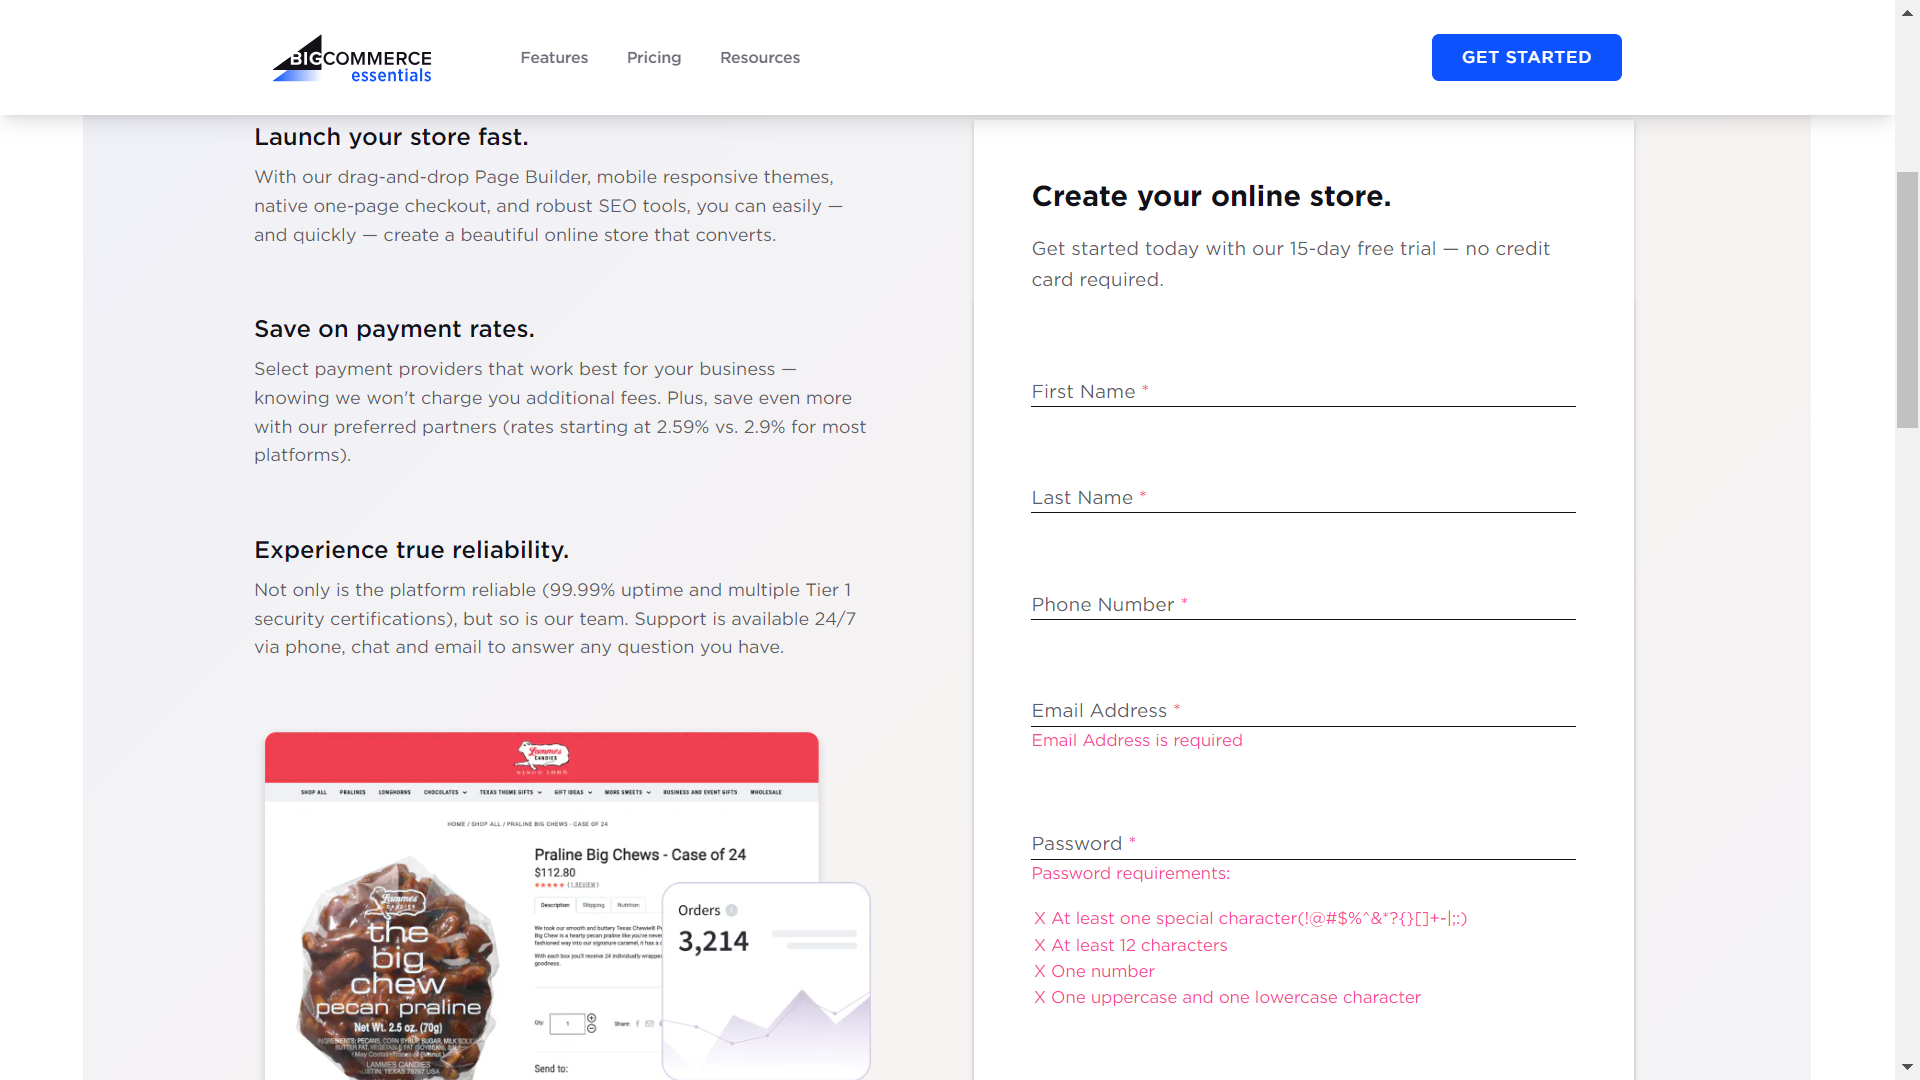Viewport: 1920px width, 1080px height.
Task: Open the Features menu item
Action: 554,58
